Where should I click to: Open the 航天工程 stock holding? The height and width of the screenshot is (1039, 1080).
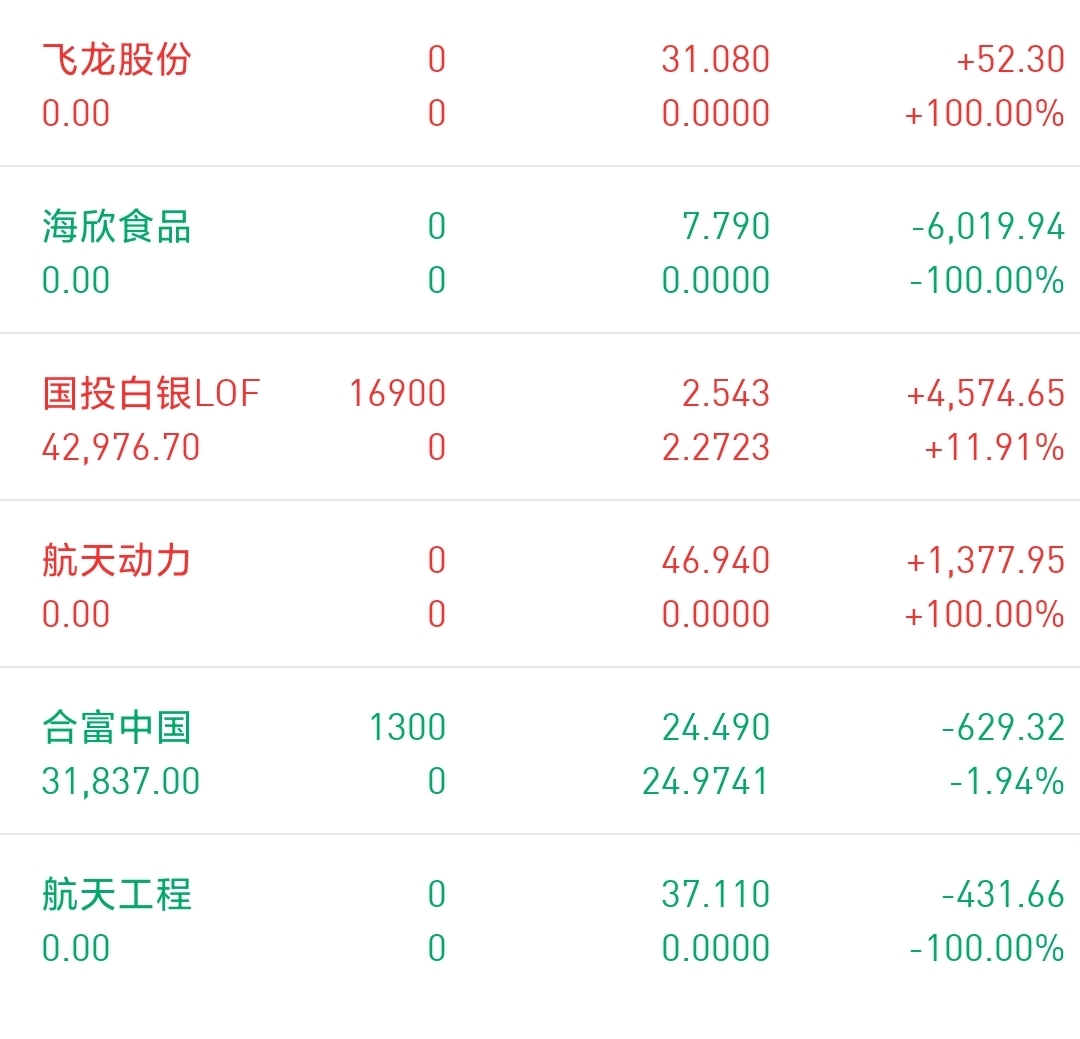click(540, 919)
